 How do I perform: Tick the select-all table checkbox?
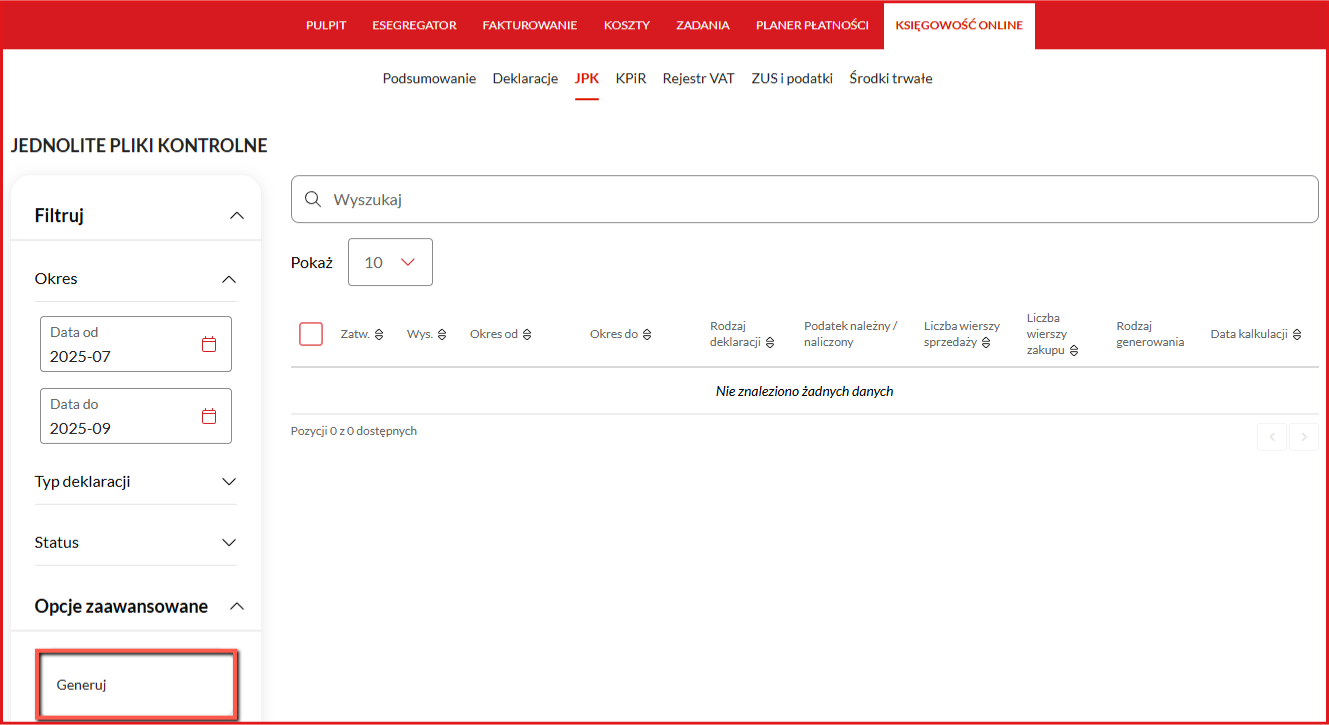pos(311,334)
